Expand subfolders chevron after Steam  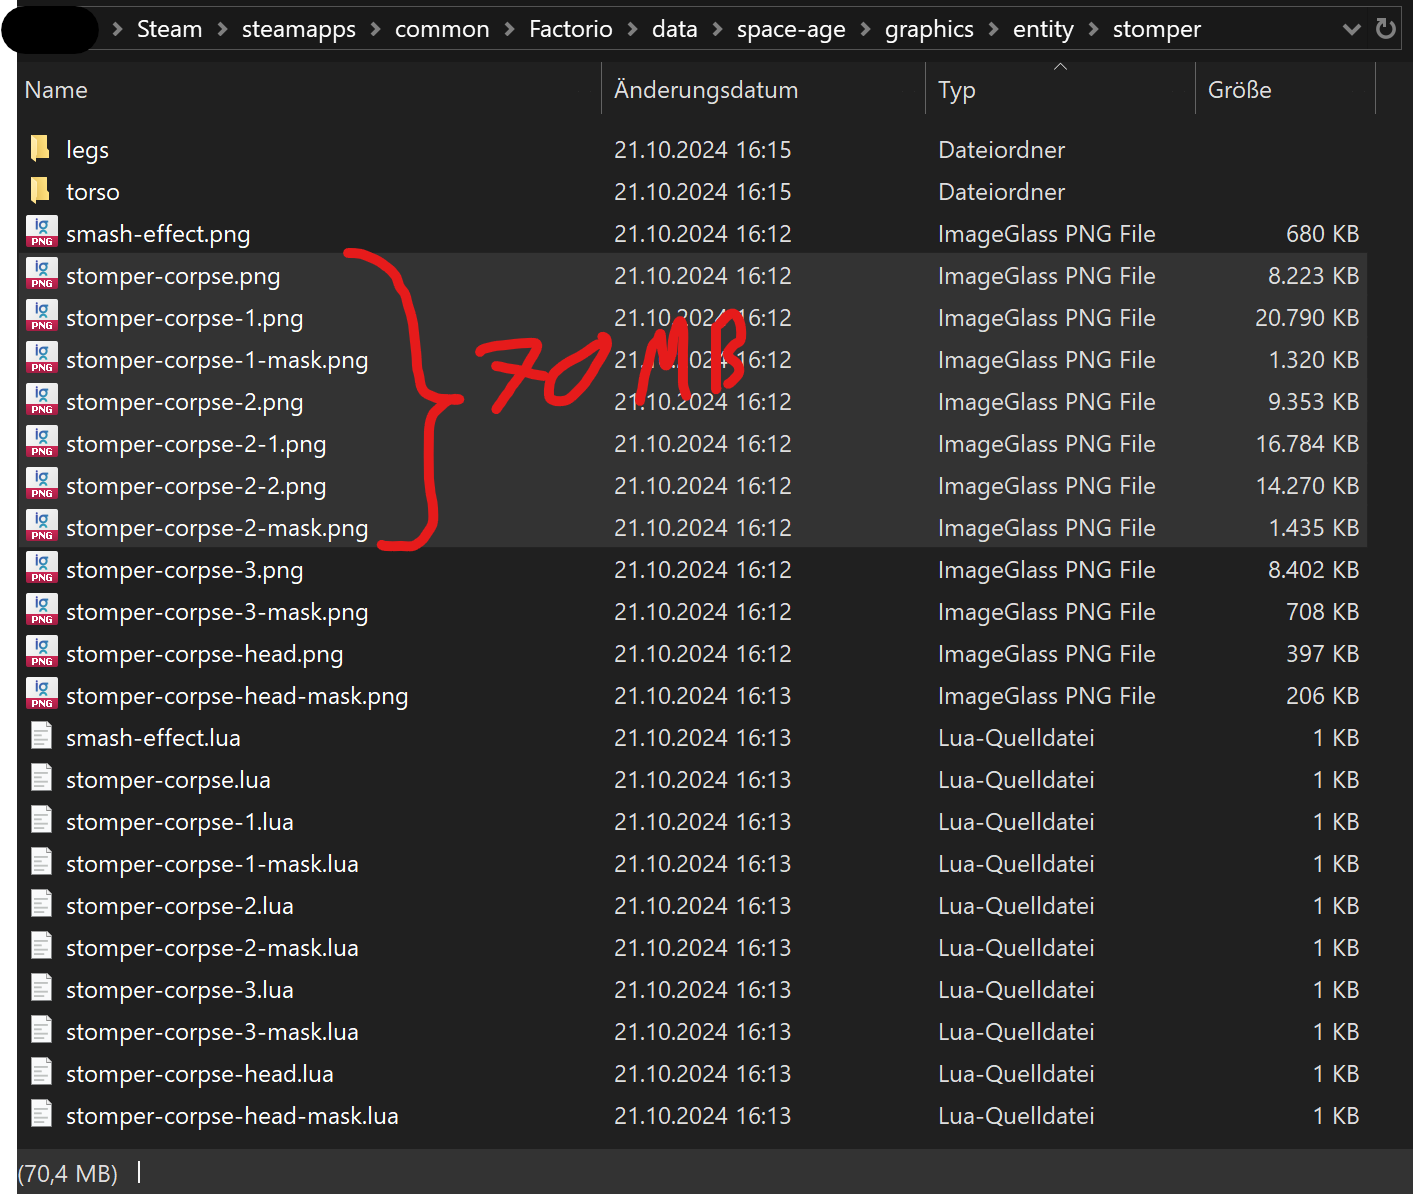pos(222,29)
